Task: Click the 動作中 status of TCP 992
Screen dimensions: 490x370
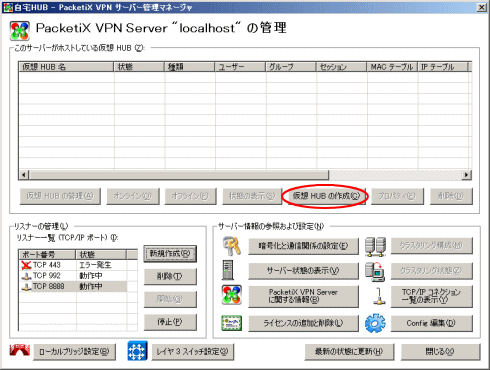Action: [x=91, y=276]
